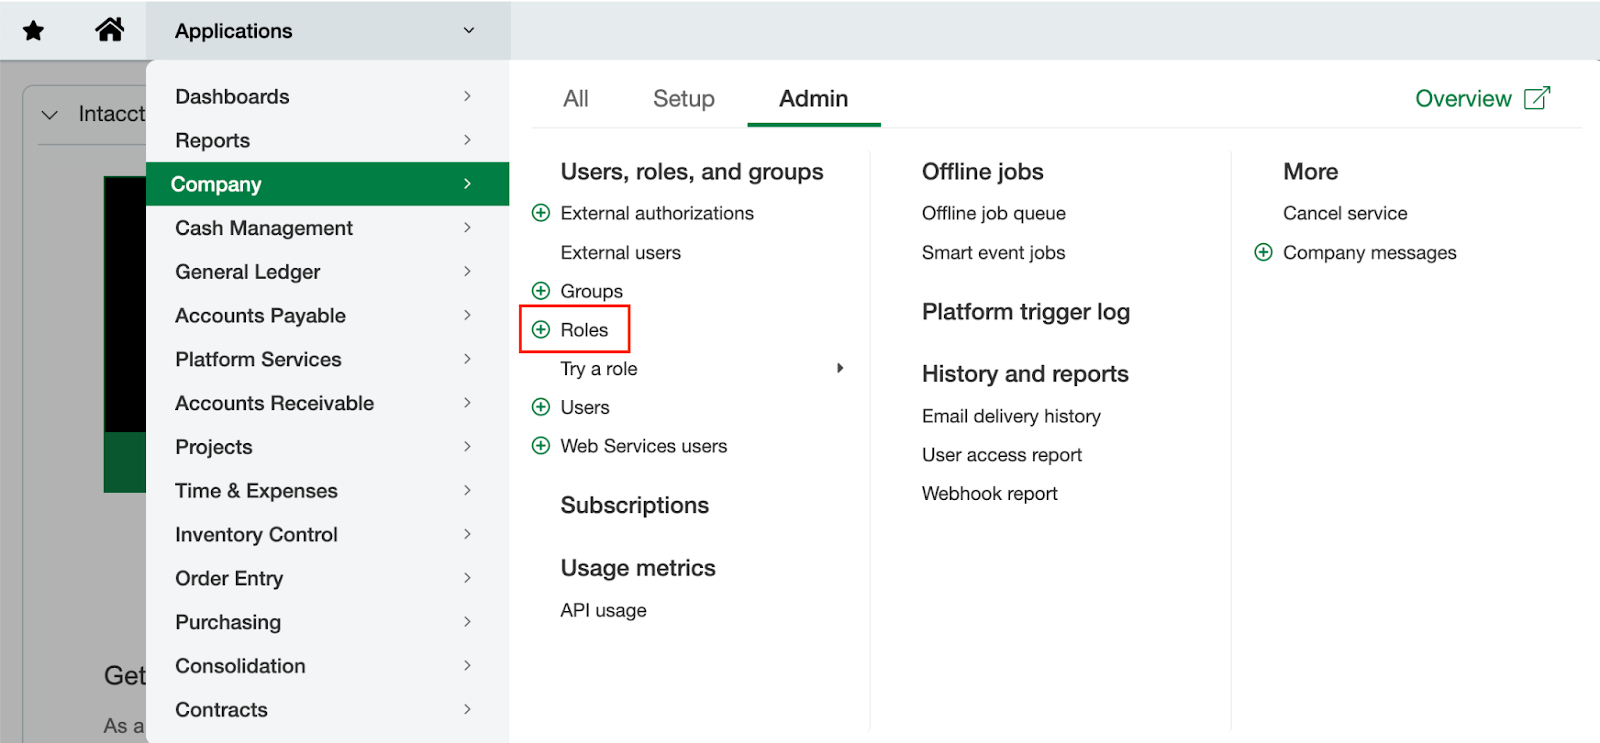The height and width of the screenshot is (743, 1600).
Task: Switch to the All tab
Action: pos(576,99)
